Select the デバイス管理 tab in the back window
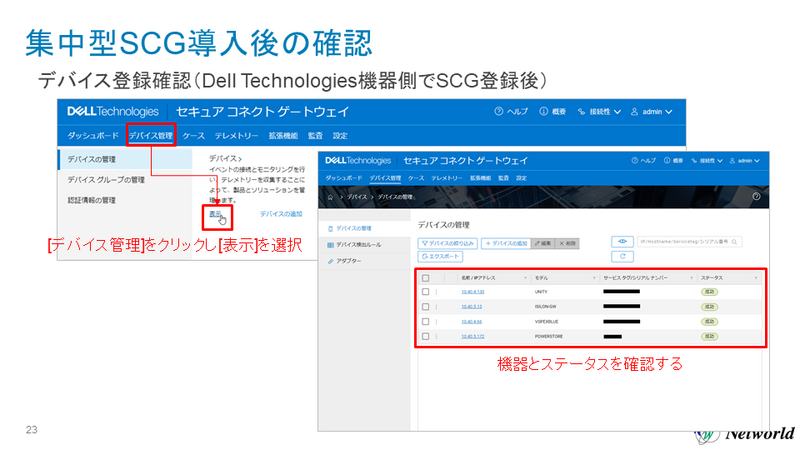 click(151, 135)
